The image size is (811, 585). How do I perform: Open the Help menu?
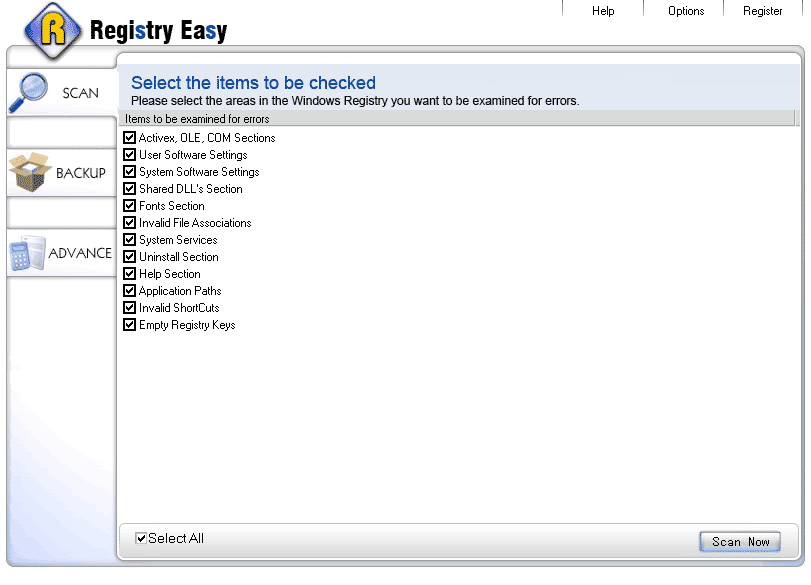(x=603, y=11)
